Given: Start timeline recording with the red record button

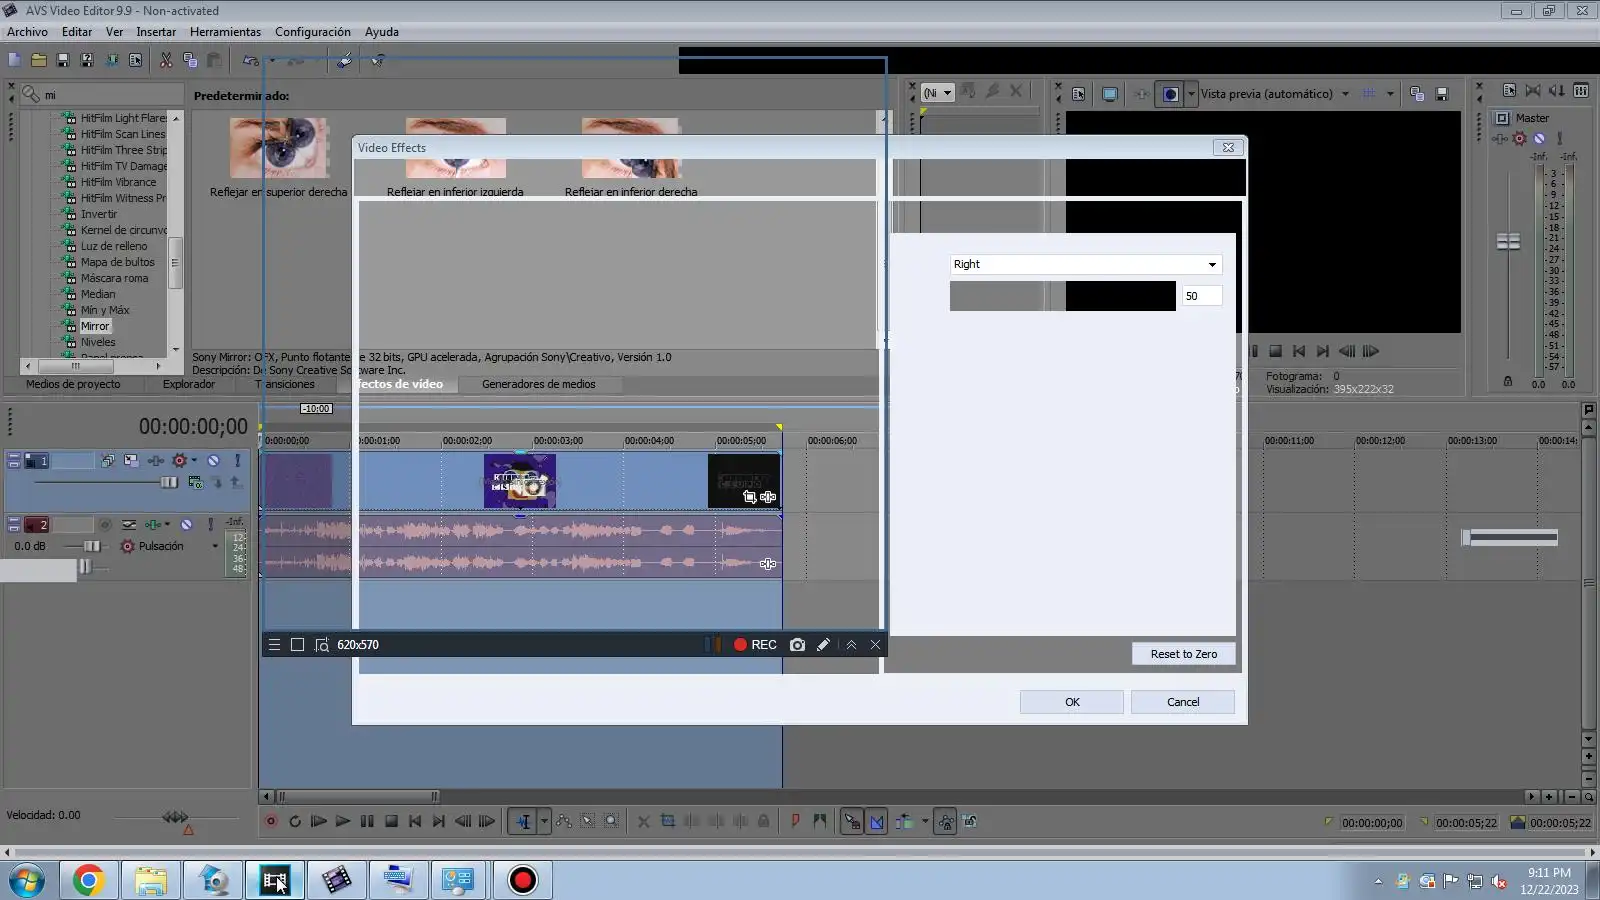Looking at the screenshot, I should 271,821.
